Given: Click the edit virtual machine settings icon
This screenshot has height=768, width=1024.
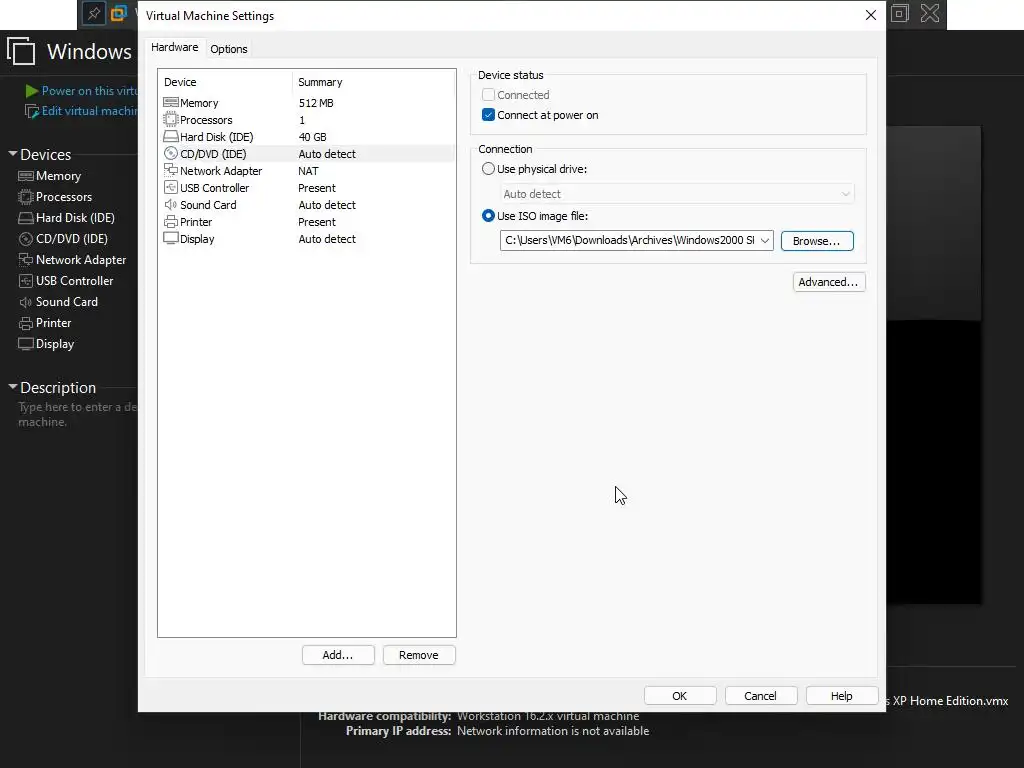Looking at the screenshot, I should coord(31,111).
